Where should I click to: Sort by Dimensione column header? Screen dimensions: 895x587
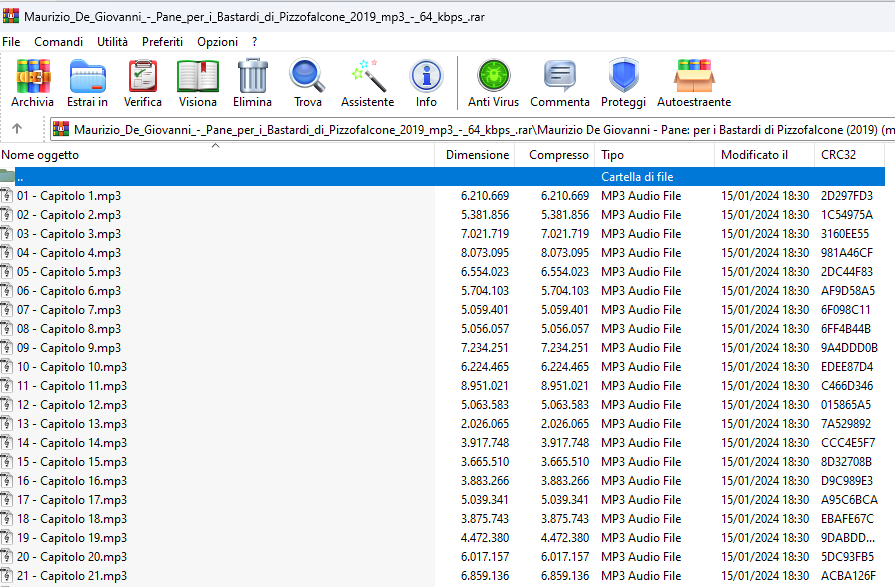[x=475, y=155]
